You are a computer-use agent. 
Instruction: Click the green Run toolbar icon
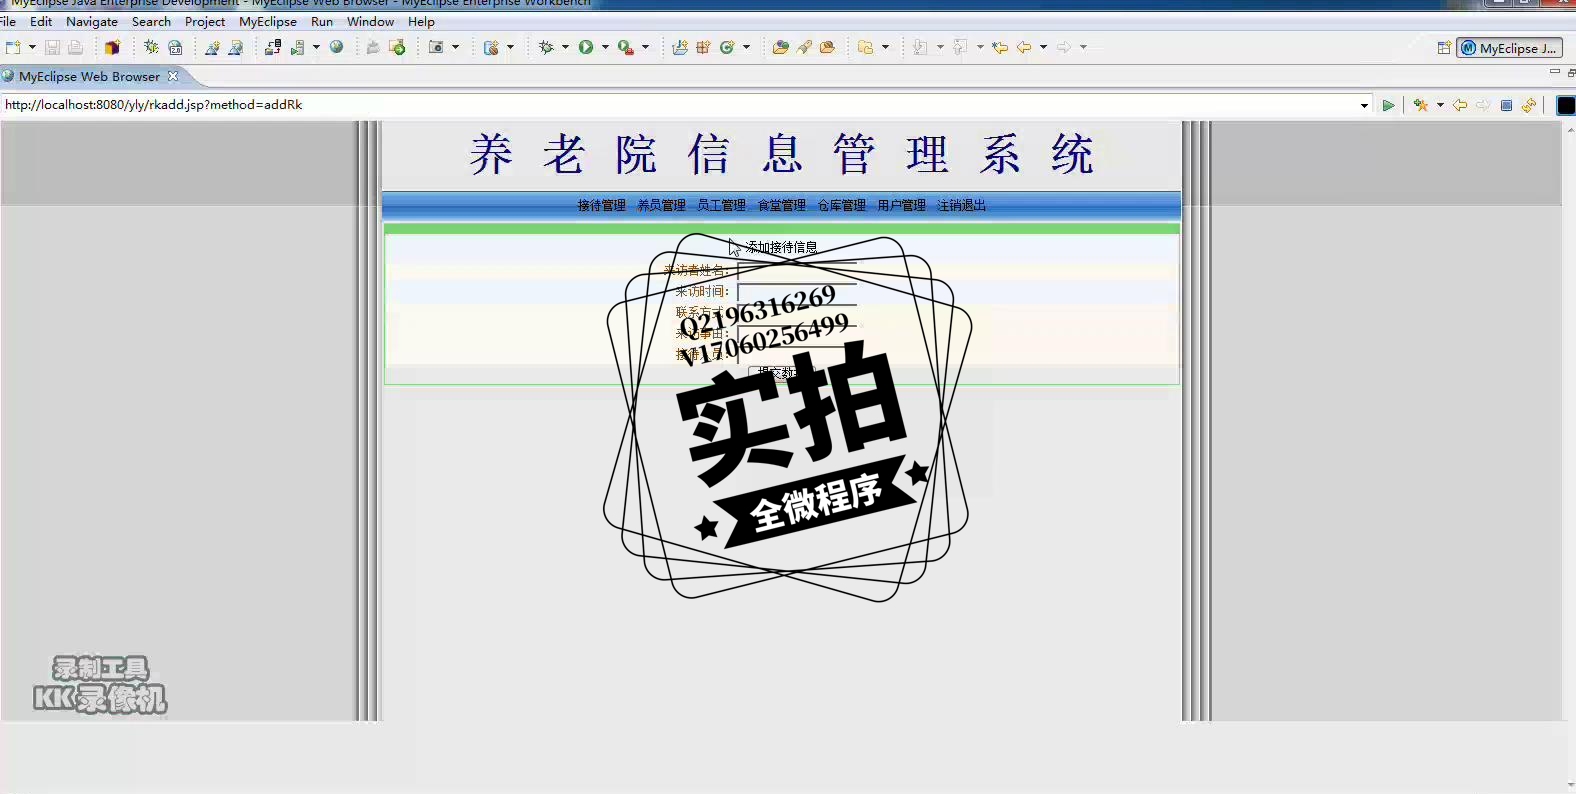(586, 47)
